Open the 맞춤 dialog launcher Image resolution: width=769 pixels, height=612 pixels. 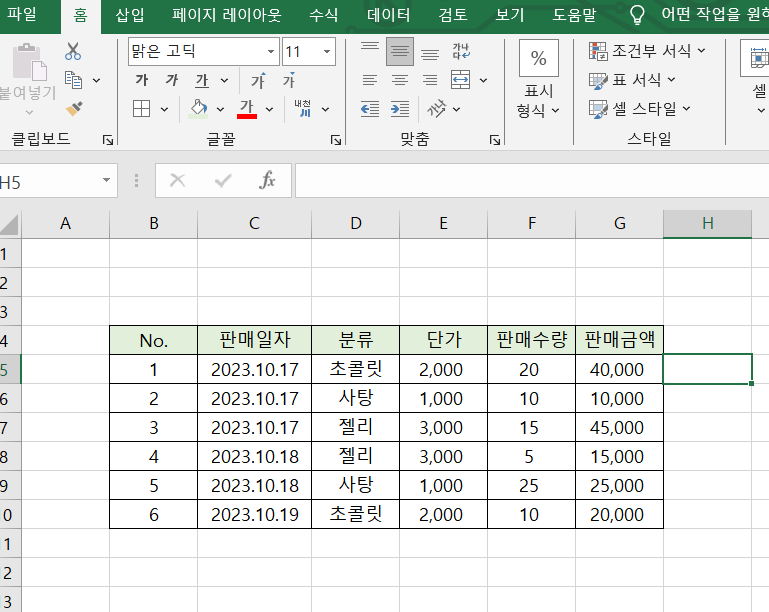click(x=495, y=141)
